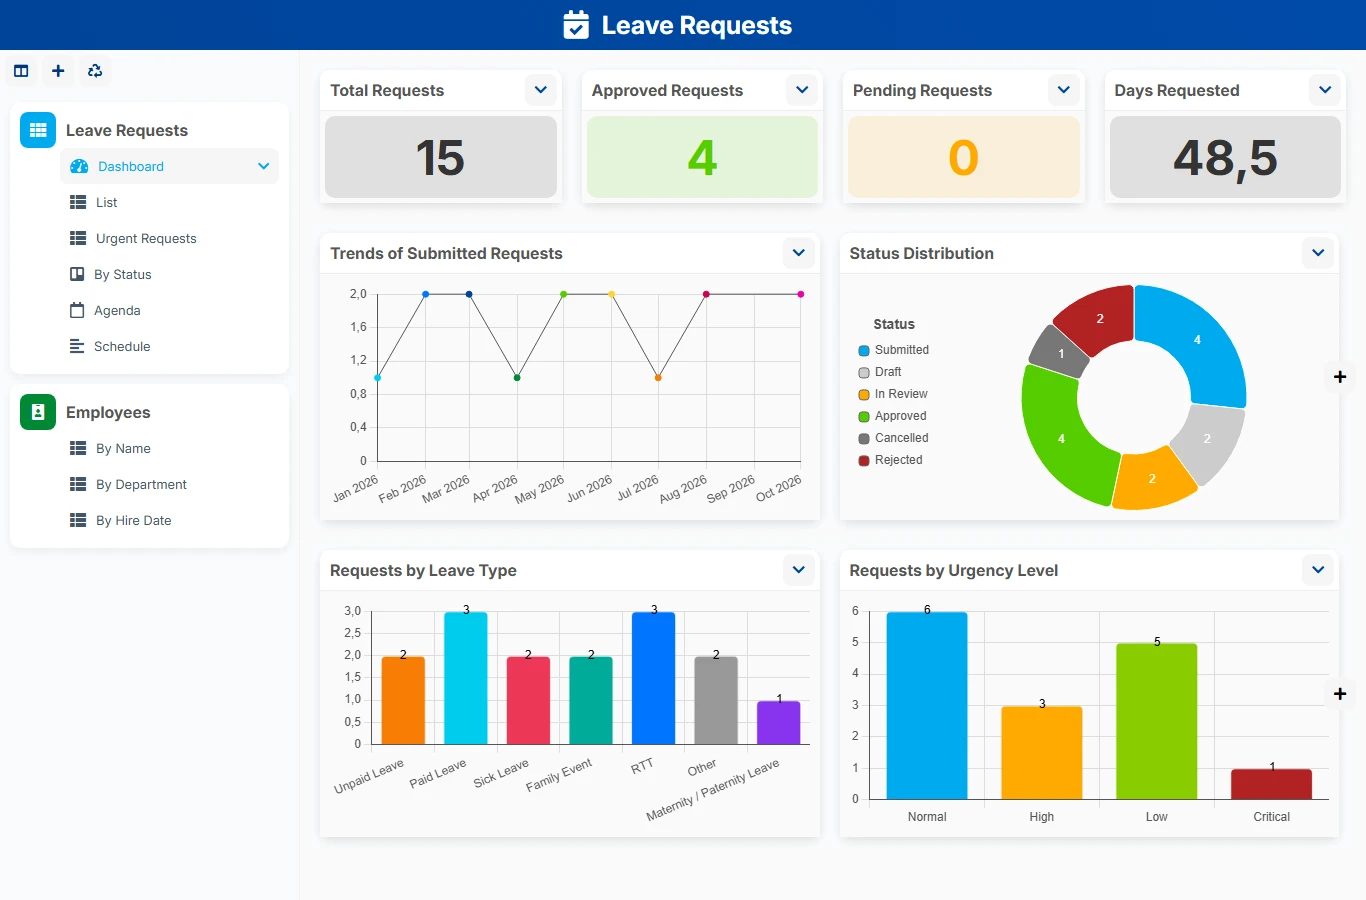Click the Pending Requests value 0

(963, 158)
